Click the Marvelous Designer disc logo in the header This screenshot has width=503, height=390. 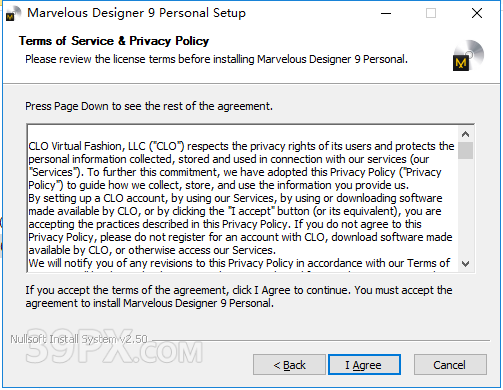point(468,55)
